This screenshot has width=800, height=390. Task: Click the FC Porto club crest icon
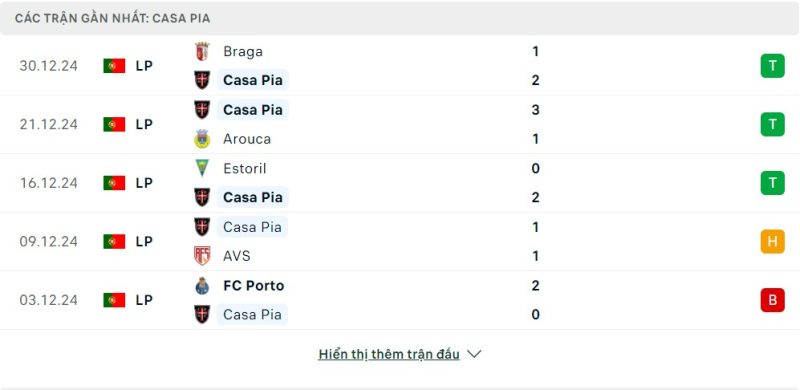tap(202, 285)
